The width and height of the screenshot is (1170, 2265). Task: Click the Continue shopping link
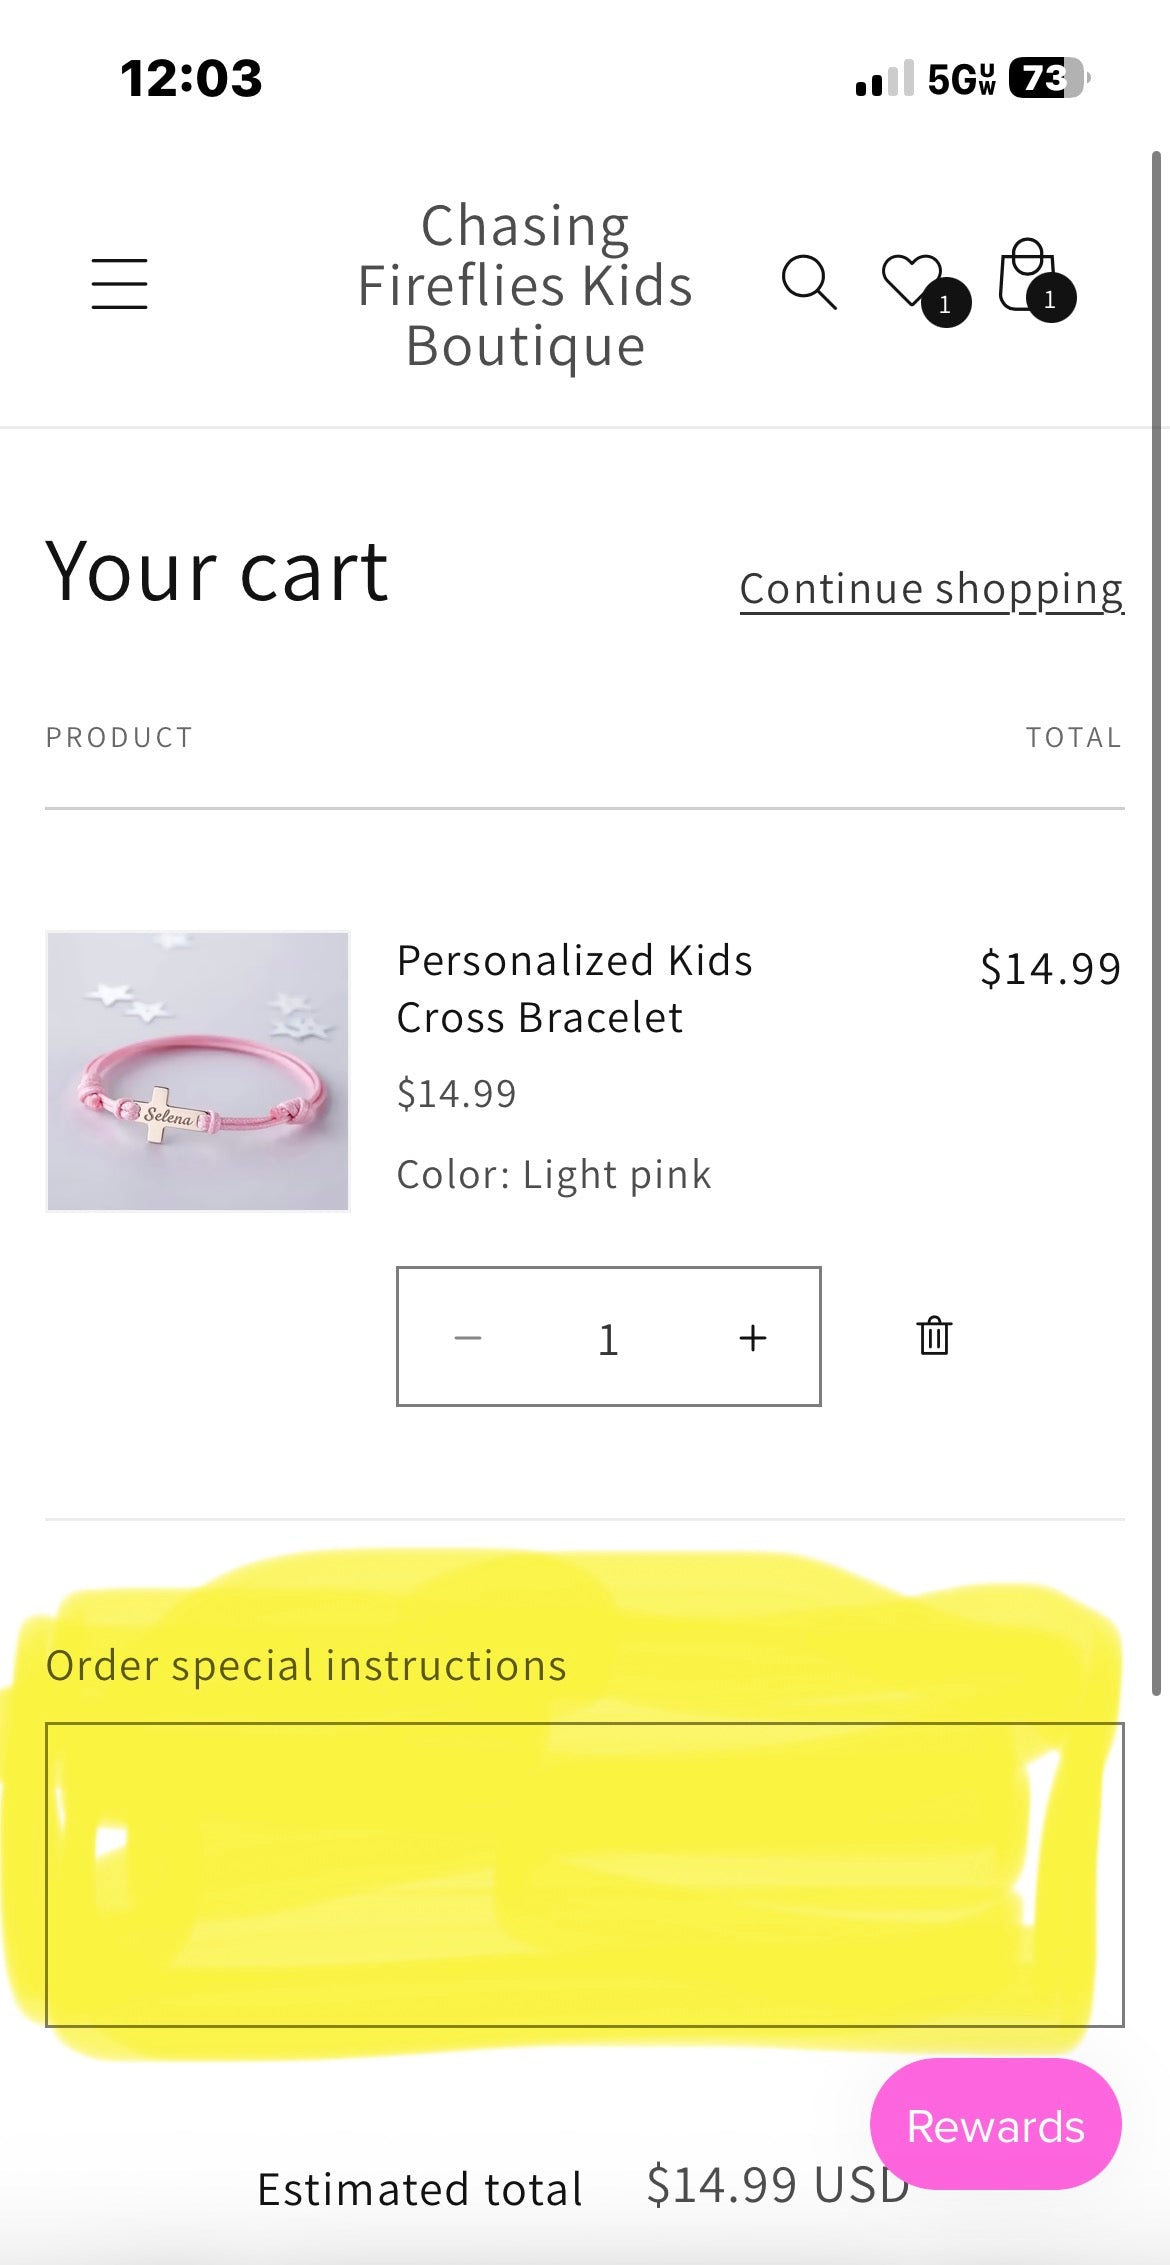click(x=931, y=588)
